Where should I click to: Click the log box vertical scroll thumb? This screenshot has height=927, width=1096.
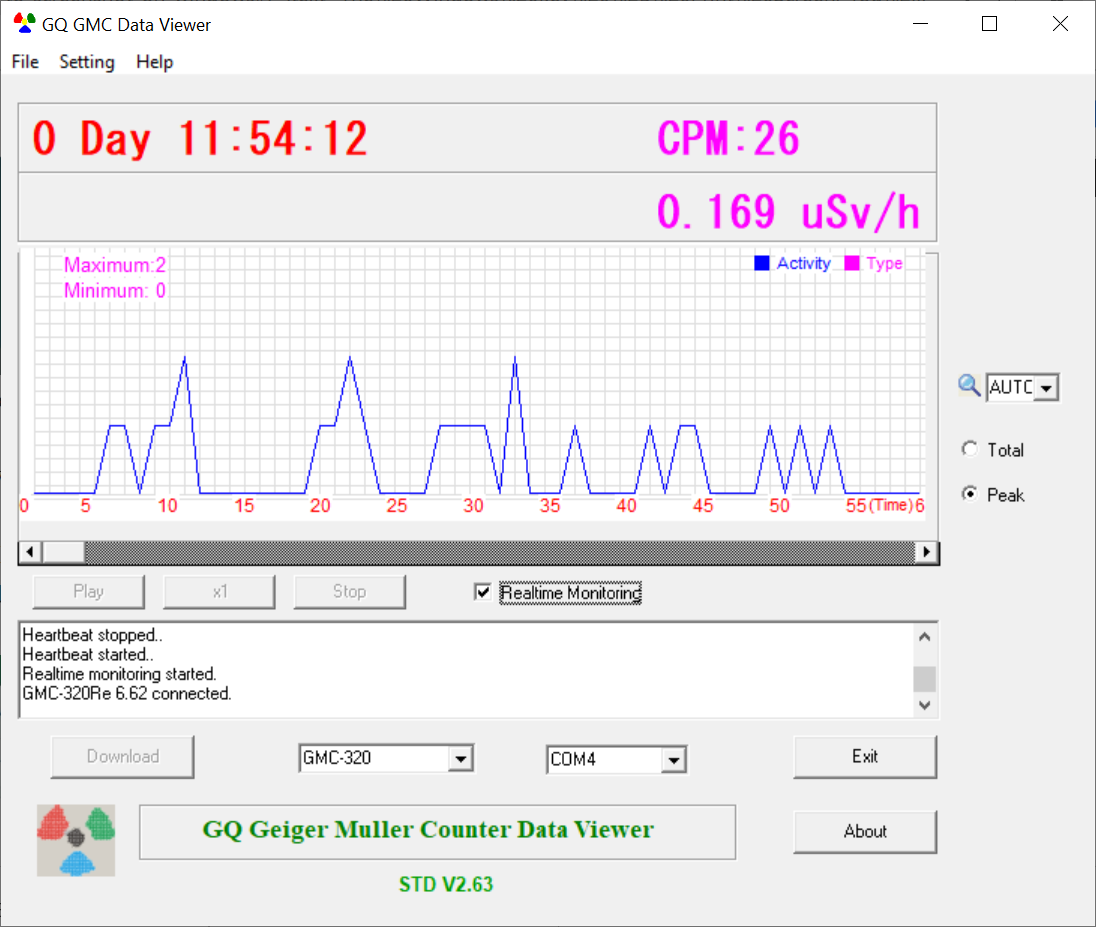925,678
